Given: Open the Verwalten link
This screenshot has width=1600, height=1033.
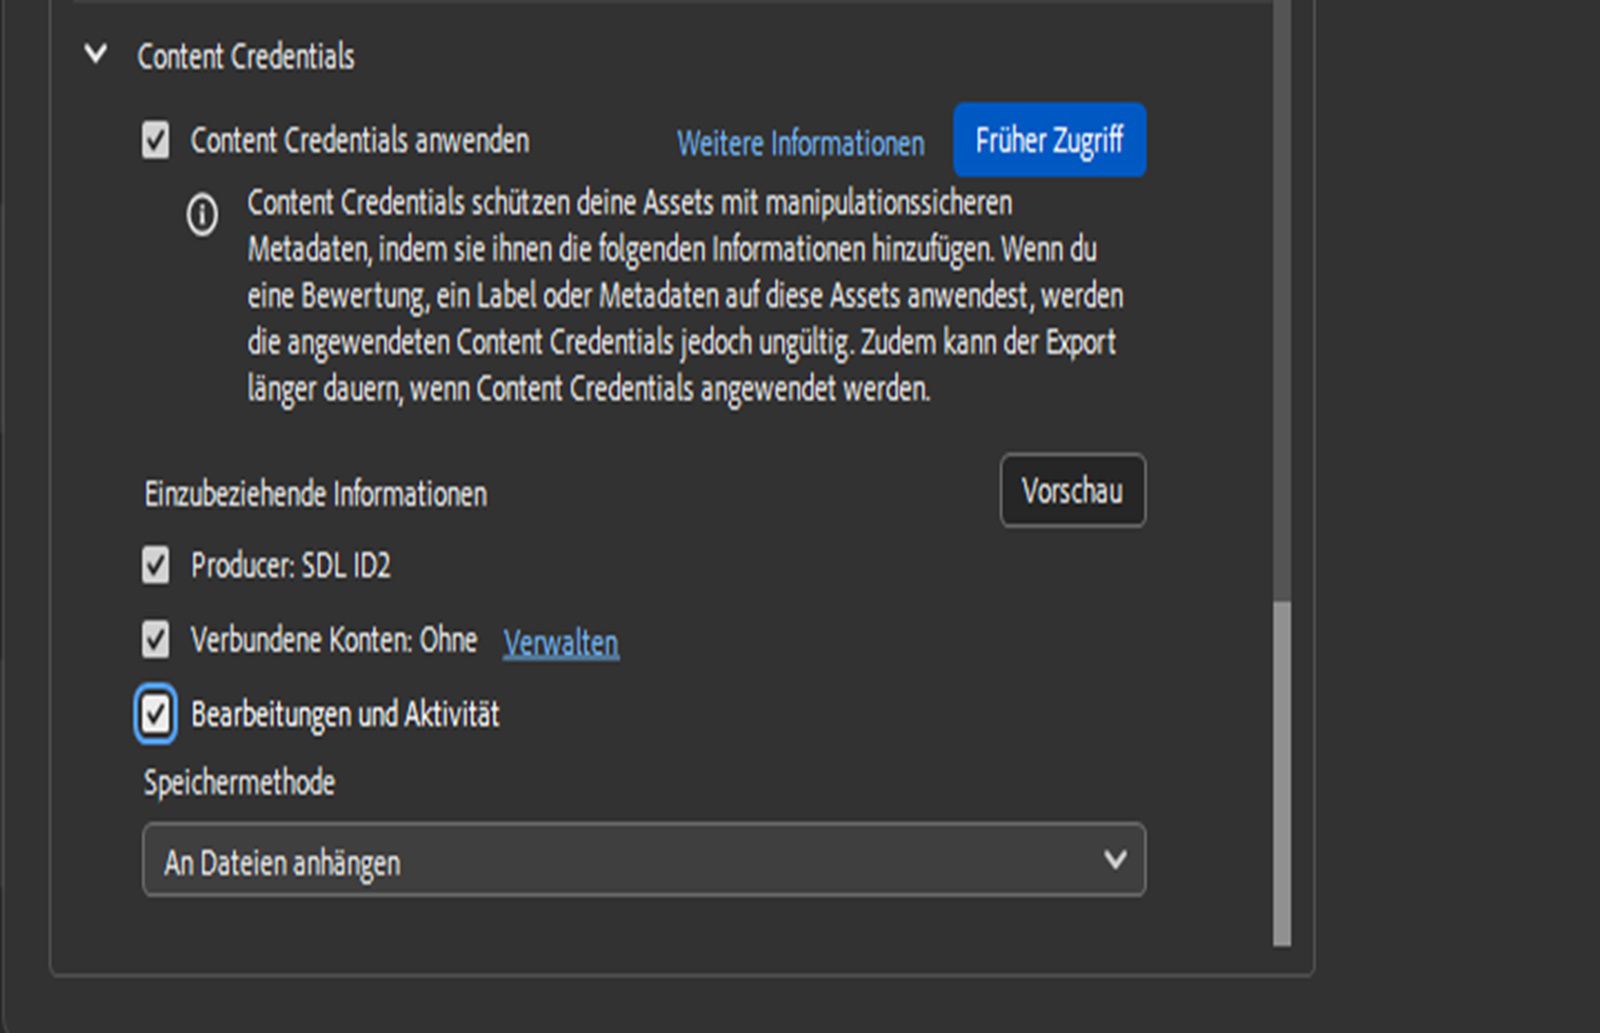Looking at the screenshot, I should click(x=560, y=642).
